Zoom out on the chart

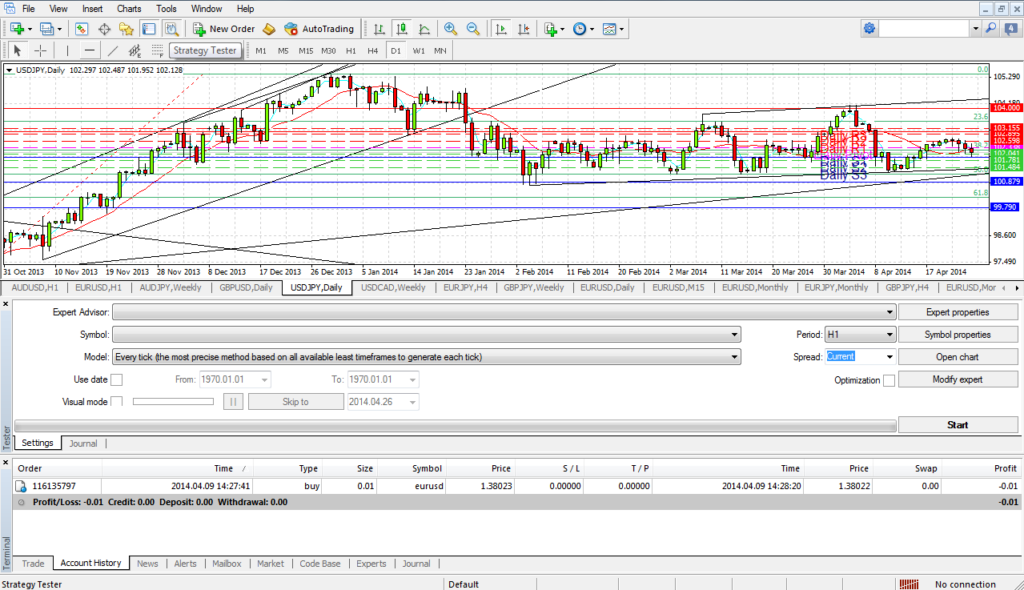tap(473, 29)
